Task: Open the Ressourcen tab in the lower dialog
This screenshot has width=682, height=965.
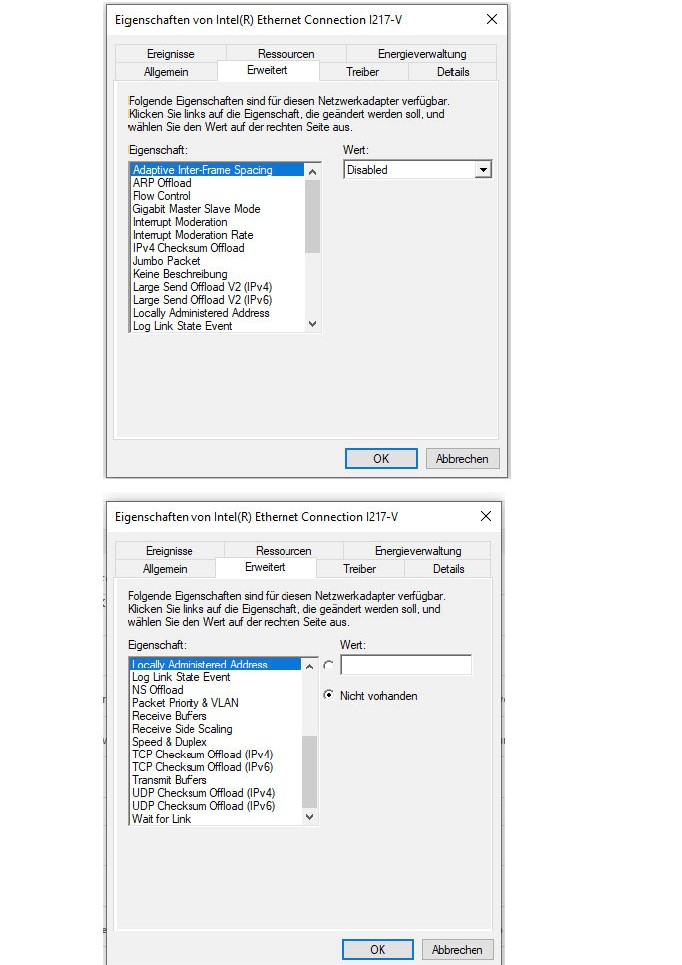Action: 283,551
